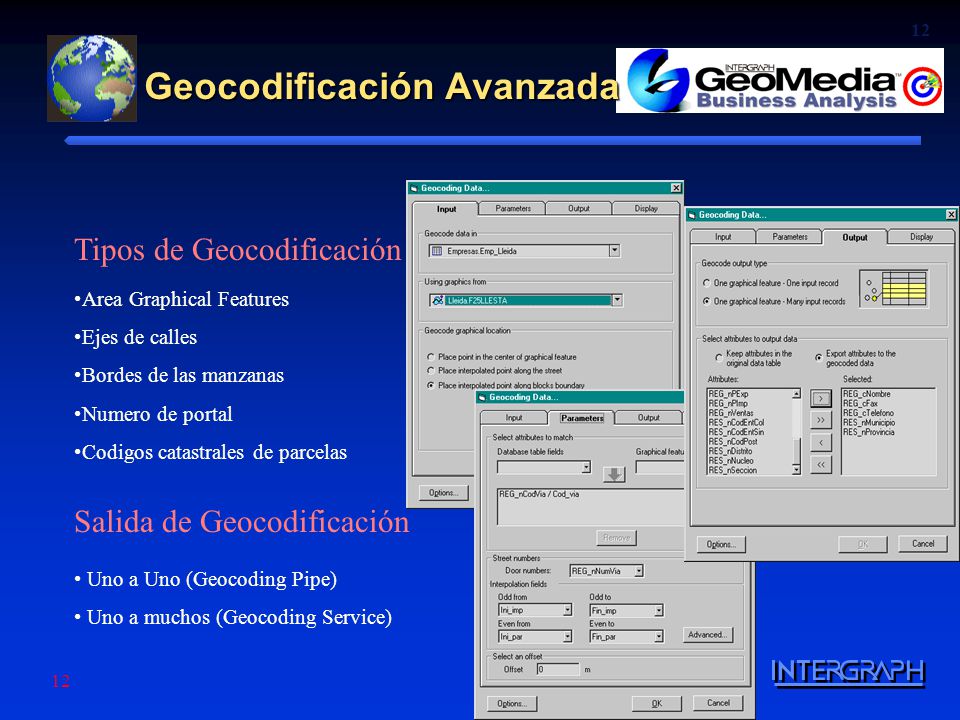960x720 pixels.
Task: Open the Even from Ini_par dropdown
Action: (568, 637)
